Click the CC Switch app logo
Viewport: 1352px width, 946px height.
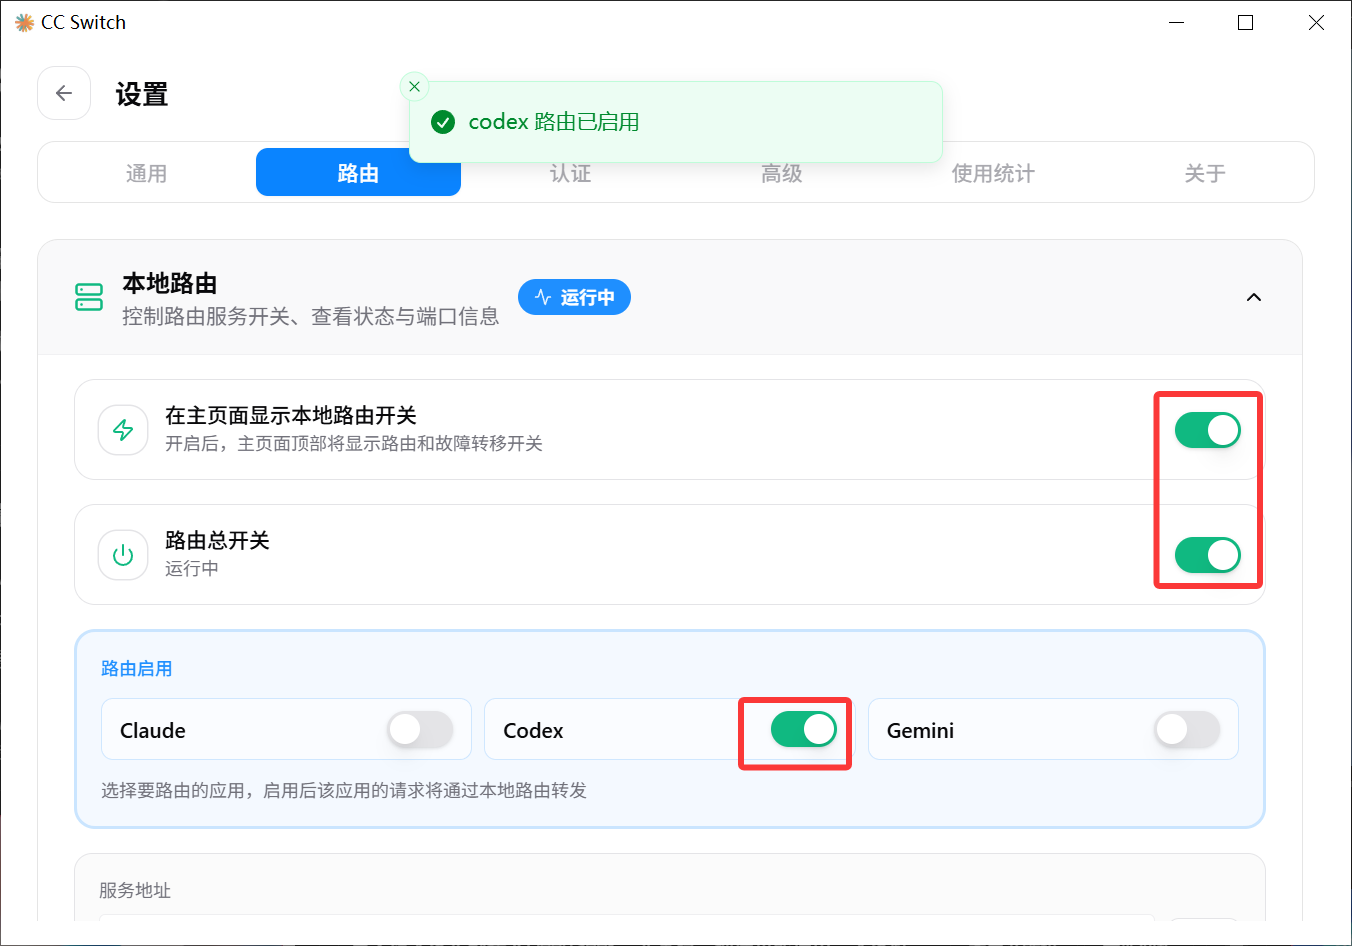click(x=24, y=22)
